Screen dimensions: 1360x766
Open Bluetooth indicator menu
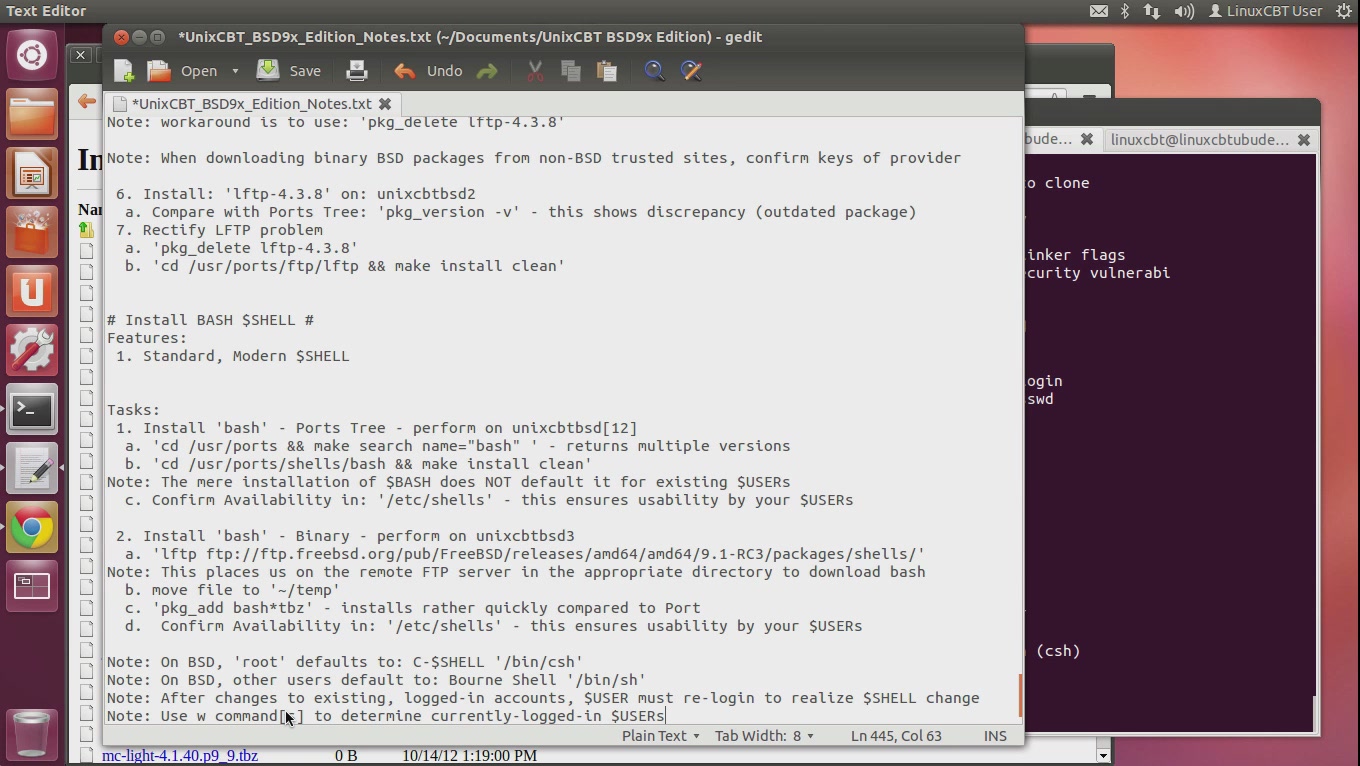pos(1125,11)
